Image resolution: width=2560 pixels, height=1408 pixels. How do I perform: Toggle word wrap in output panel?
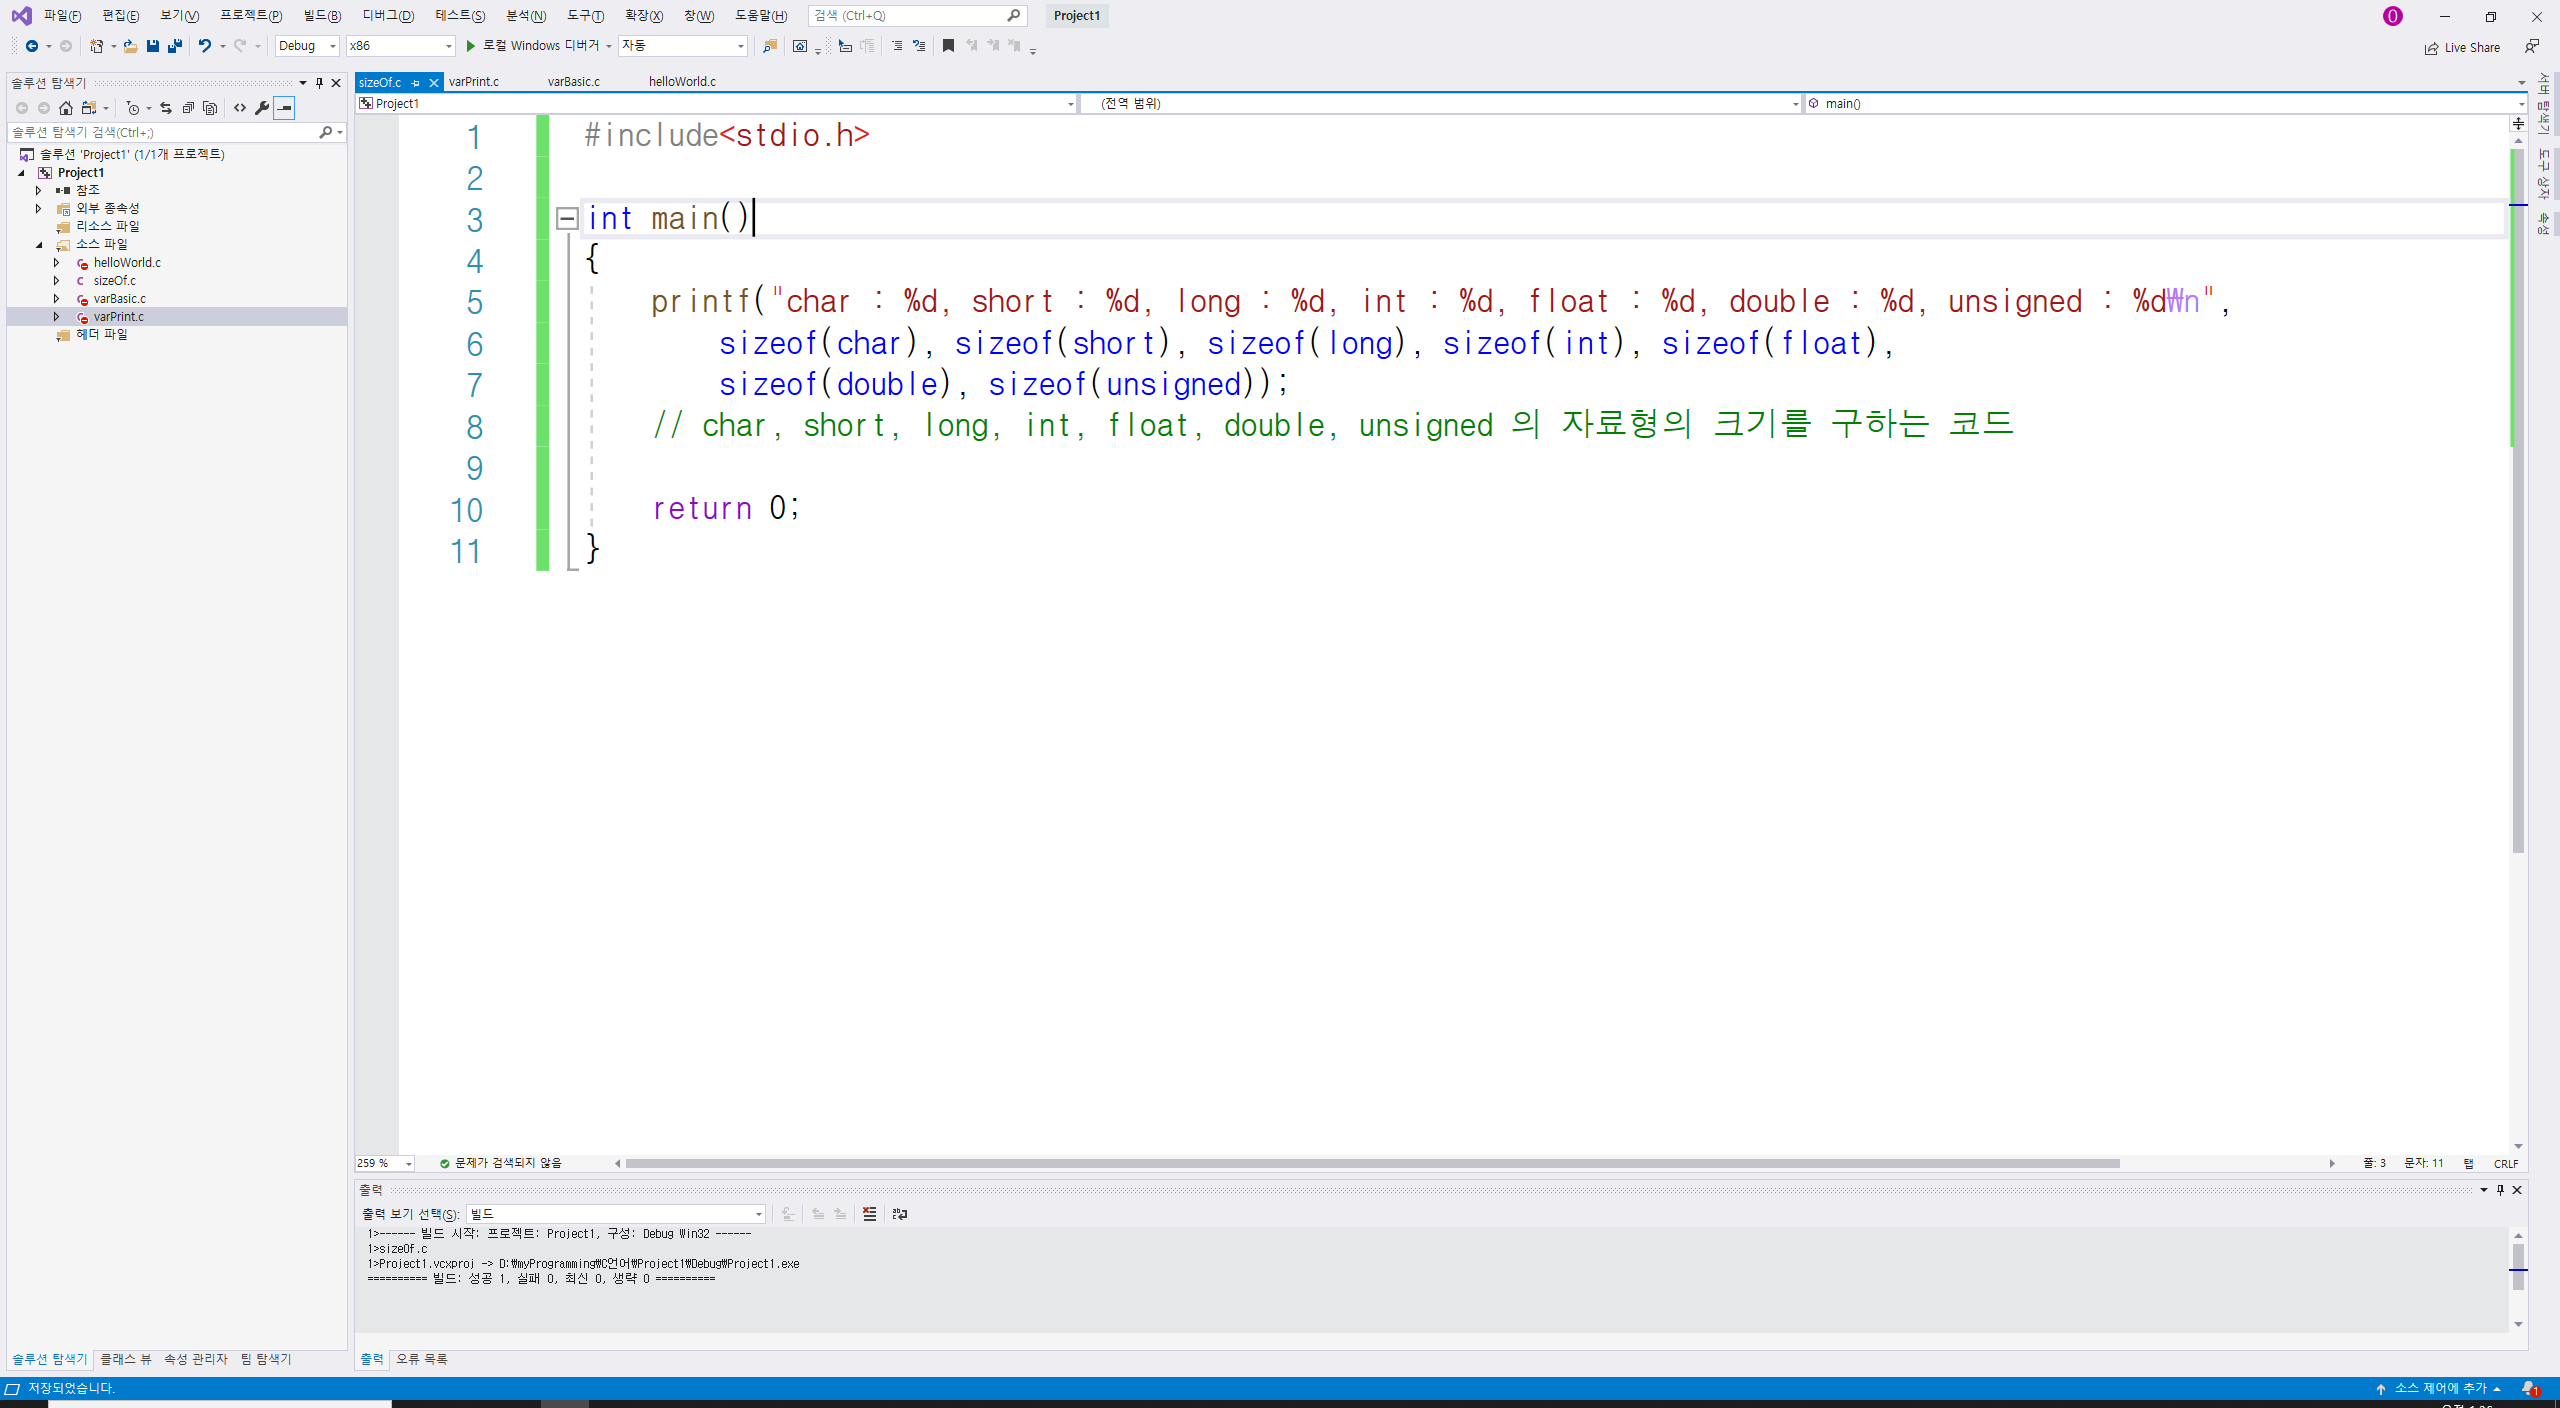(x=900, y=1214)
